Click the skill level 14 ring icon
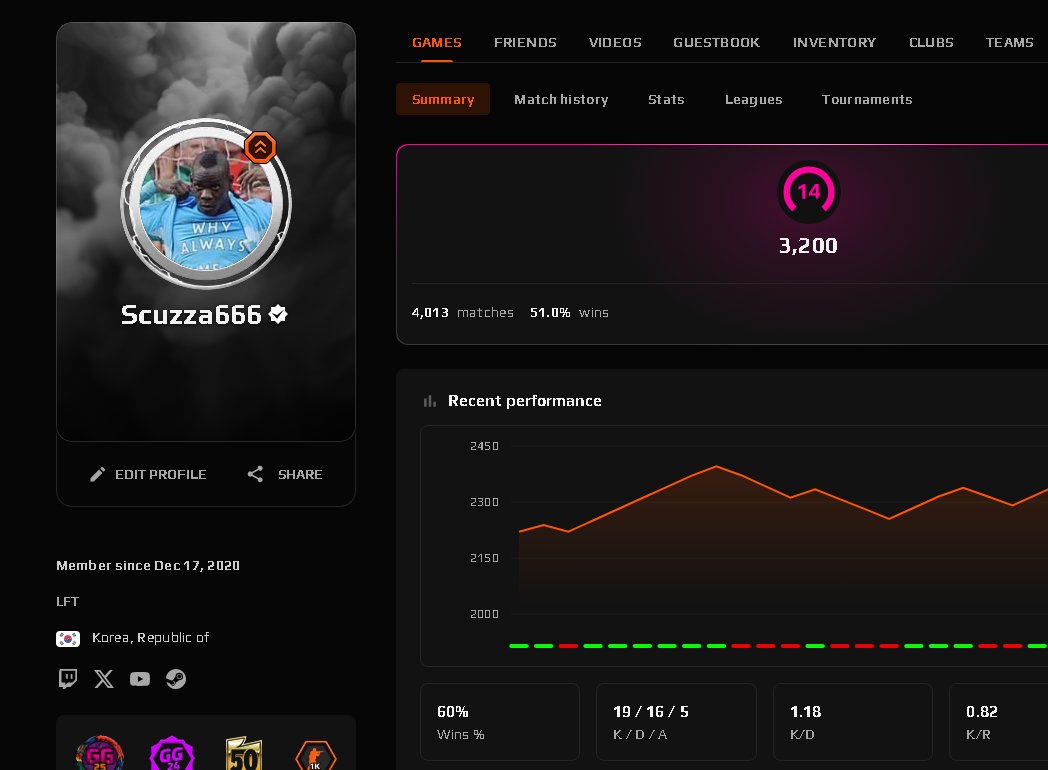This screenshot has width=1048, height=770. pos(809,192)
